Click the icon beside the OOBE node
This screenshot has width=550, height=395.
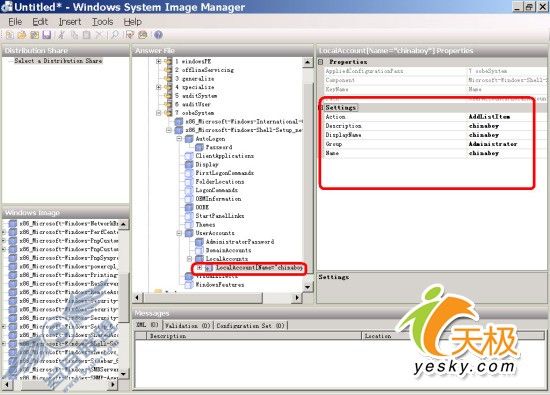(189, 207)
